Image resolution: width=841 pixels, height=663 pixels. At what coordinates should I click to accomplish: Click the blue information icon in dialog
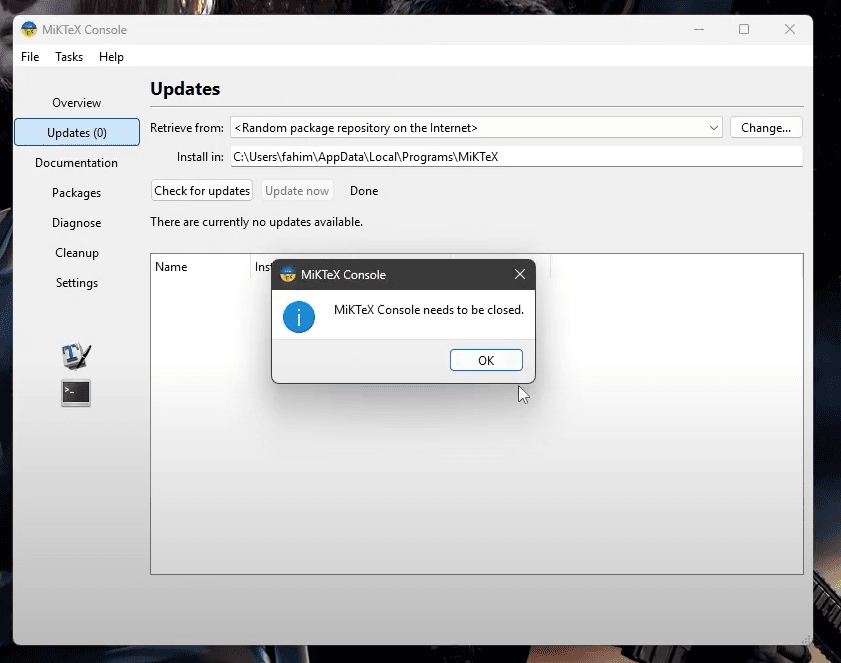pos(299,316)
